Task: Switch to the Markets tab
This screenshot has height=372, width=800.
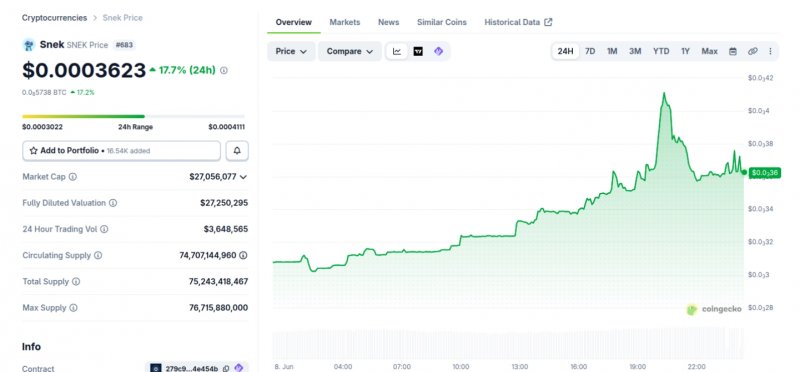Action: pyautogui.click(x=345, y=22)
